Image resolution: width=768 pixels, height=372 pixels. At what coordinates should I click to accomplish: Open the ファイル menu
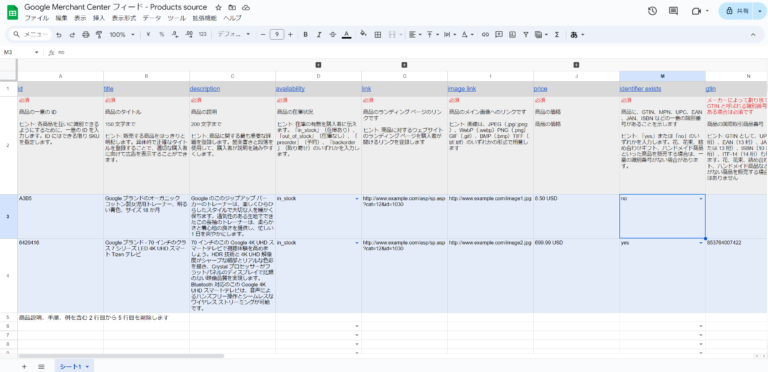37,18
